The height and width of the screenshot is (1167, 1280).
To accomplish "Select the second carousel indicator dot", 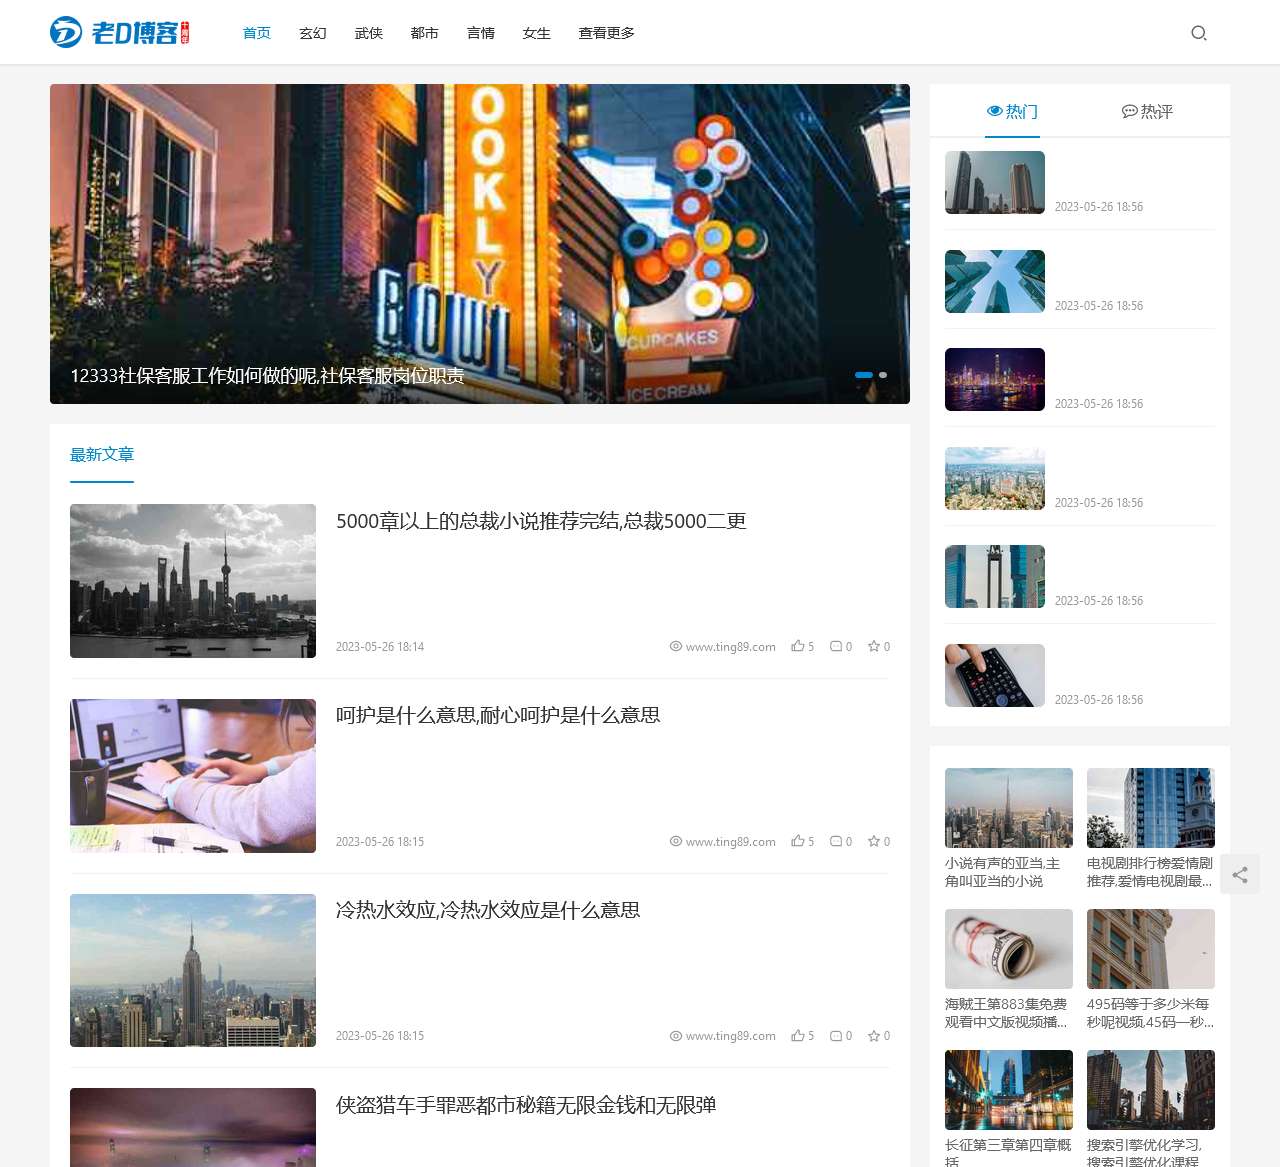I will point(883,375).
